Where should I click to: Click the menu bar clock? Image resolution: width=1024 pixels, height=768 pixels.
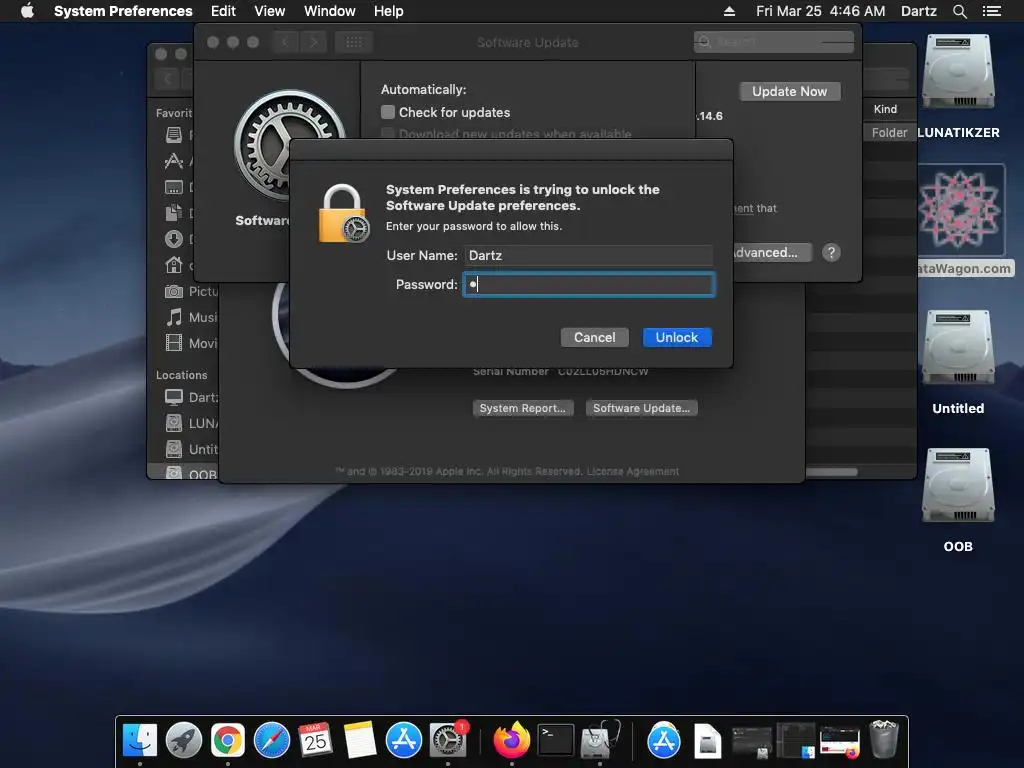821,11
